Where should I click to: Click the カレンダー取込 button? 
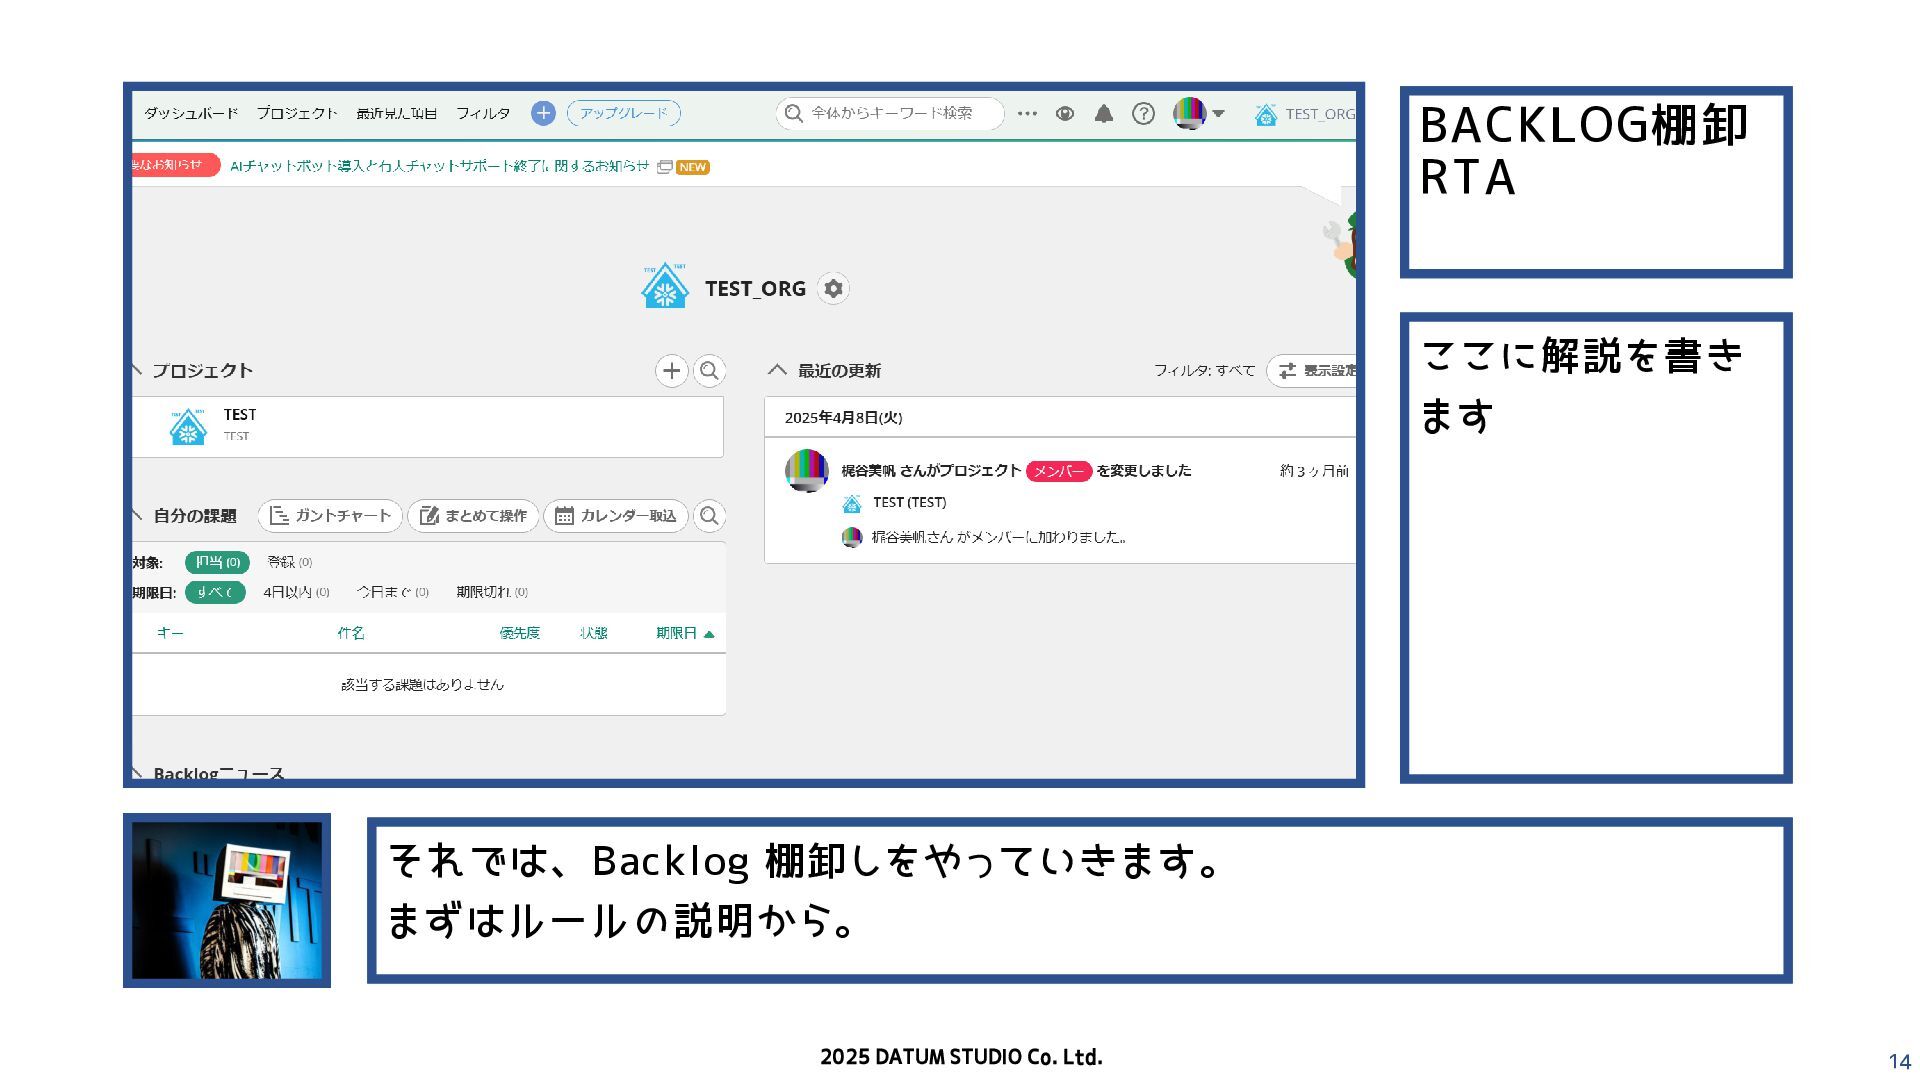pyautogui.click(x=616, y=516)
